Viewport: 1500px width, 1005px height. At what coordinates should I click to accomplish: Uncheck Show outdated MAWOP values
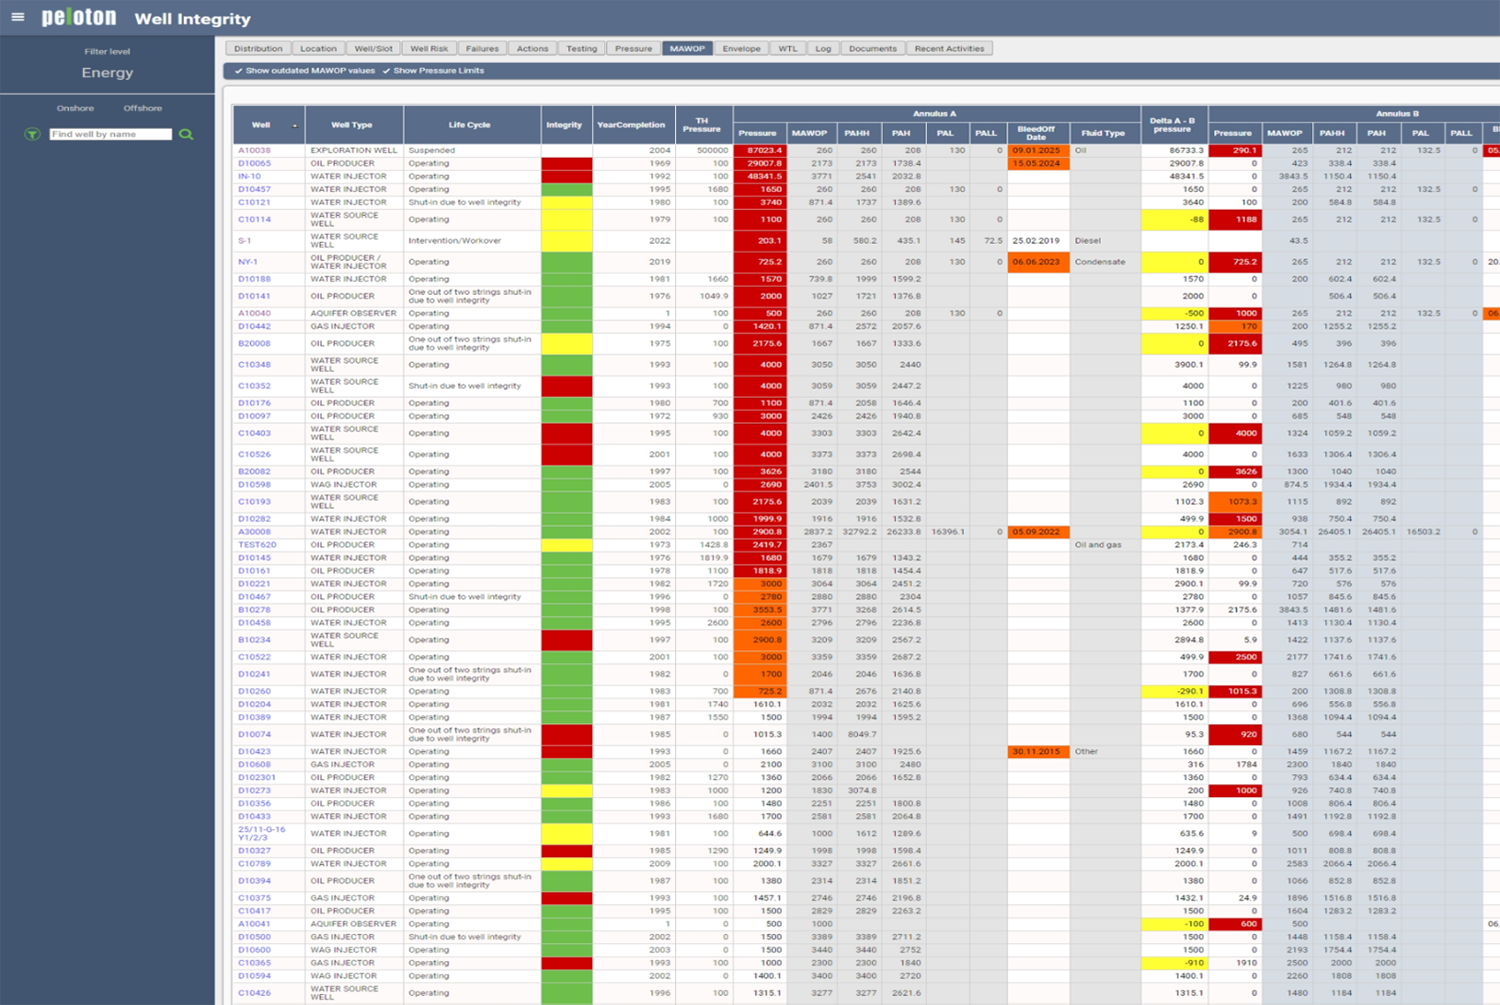[x=239, y=71]
